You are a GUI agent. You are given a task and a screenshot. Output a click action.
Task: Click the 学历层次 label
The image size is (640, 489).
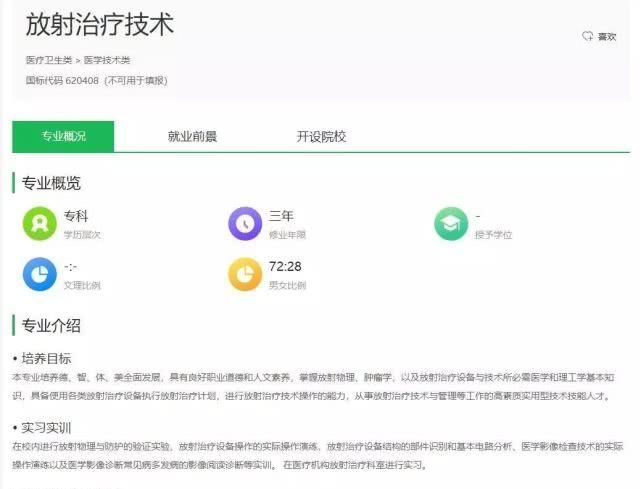[x=82, y=235]
